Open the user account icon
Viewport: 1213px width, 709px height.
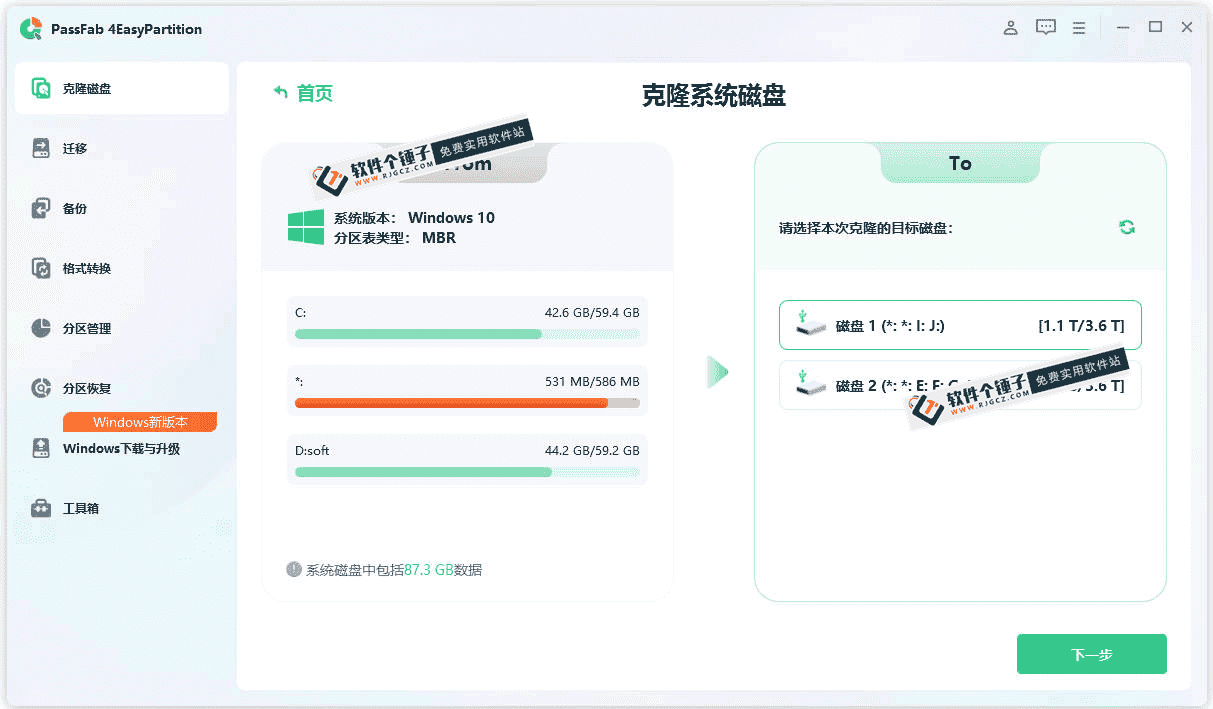[1010, 28]
